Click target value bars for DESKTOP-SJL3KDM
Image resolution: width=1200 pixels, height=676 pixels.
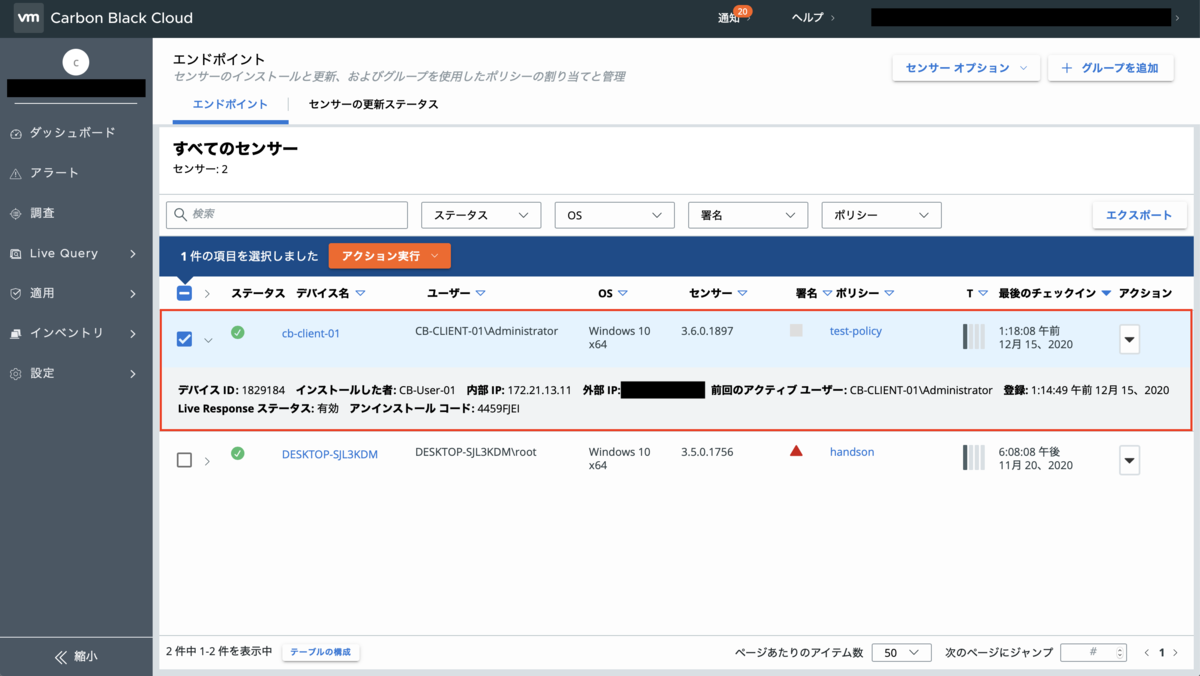[x=974, y=457]
